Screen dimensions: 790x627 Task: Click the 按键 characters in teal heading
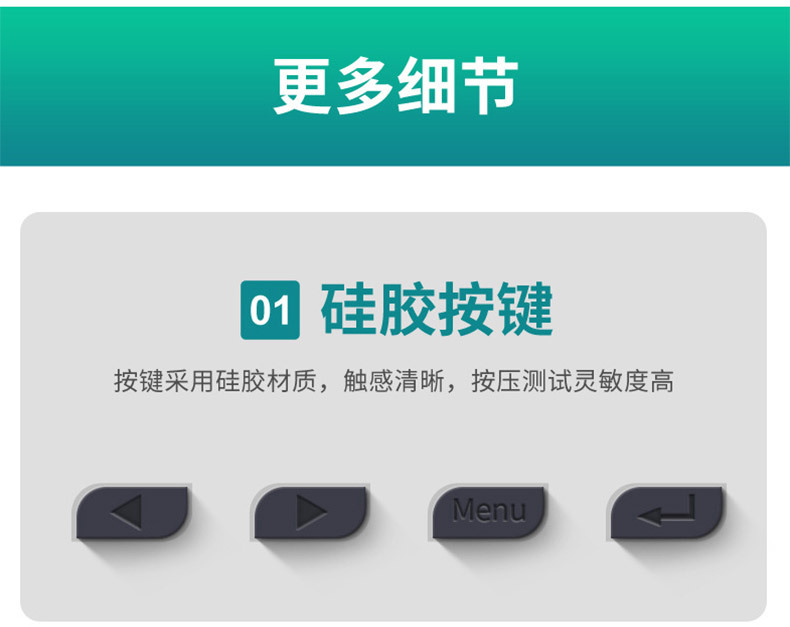[x=495, y=309]
